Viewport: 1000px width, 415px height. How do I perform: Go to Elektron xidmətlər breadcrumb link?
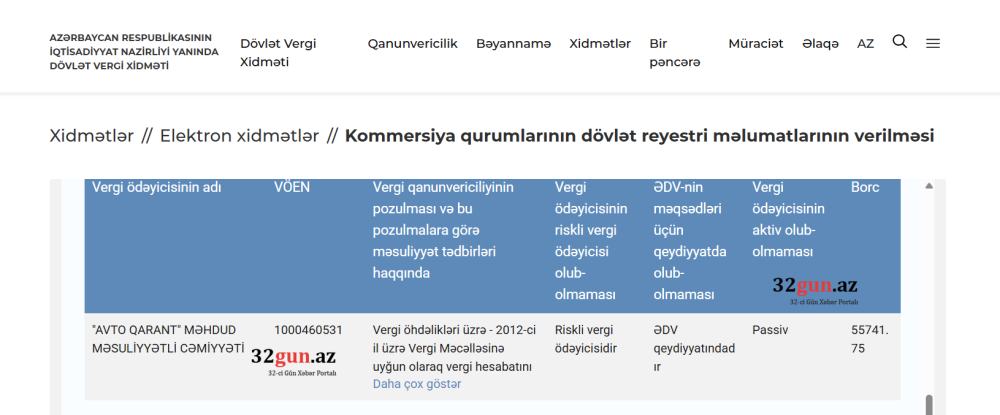pyautogui.click(x=239, y=136)
